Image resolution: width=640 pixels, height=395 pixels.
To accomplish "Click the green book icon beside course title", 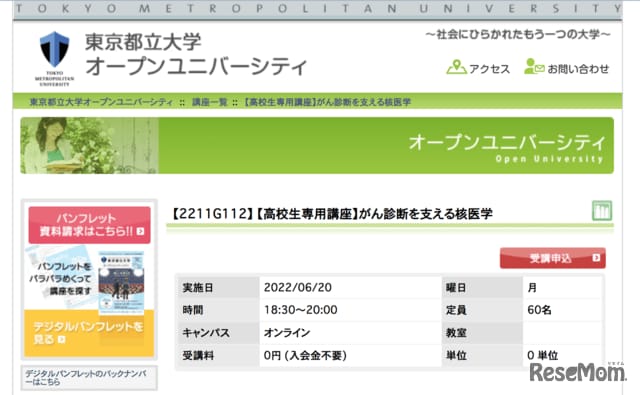I will pos(602,211).
